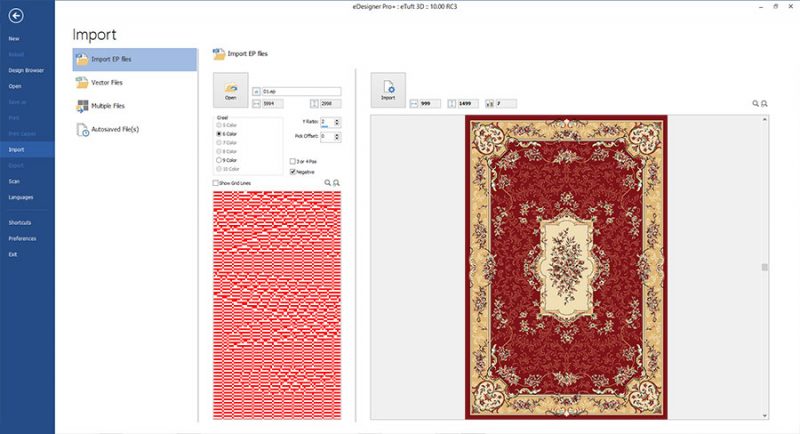Go back using the circled arrow icon
The height and width of the screenshot is (434, 800).
(16, 16)
